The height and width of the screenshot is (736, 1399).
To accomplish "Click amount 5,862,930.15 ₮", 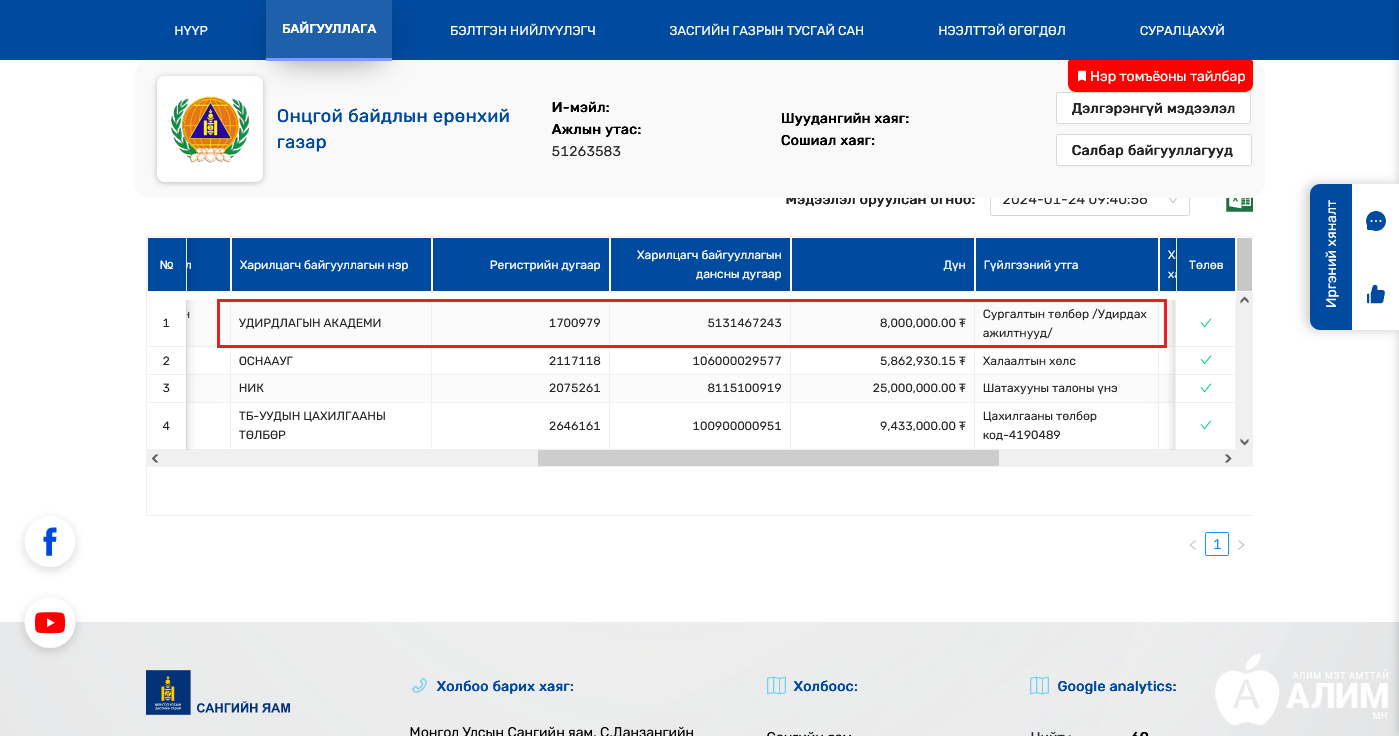I will tap(923, 360).
